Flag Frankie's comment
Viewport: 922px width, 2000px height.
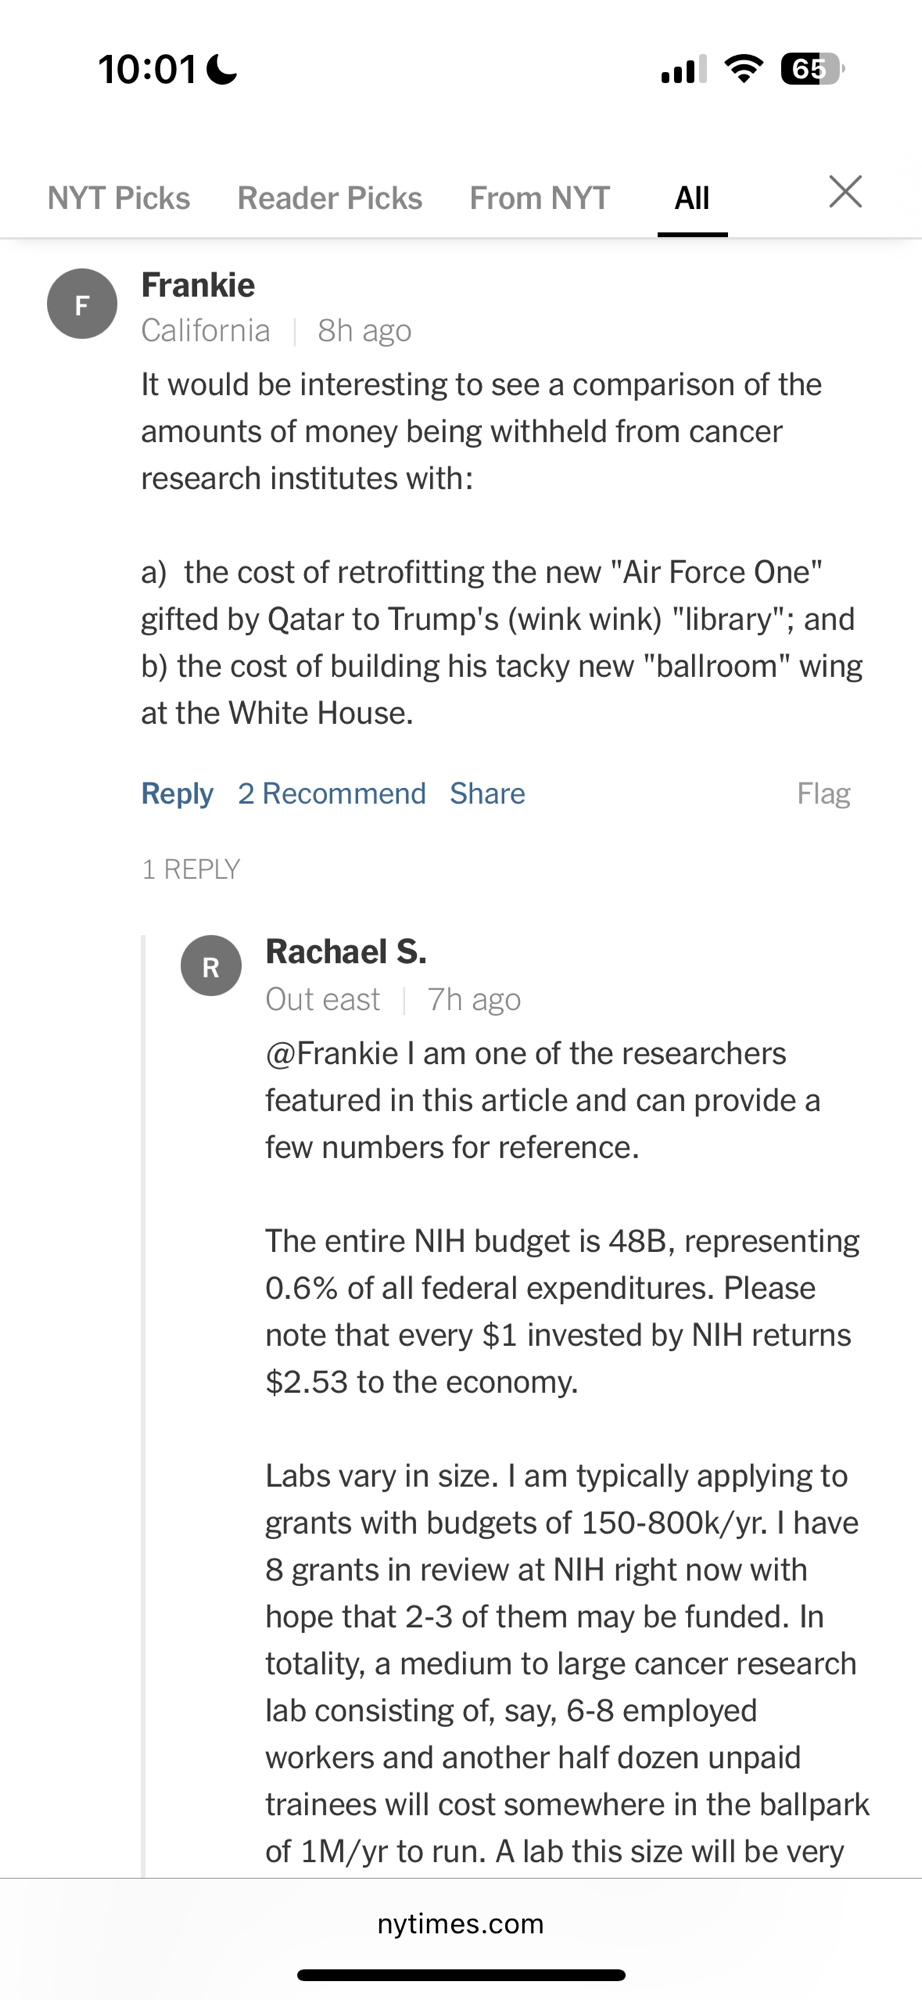coord(823,793)
